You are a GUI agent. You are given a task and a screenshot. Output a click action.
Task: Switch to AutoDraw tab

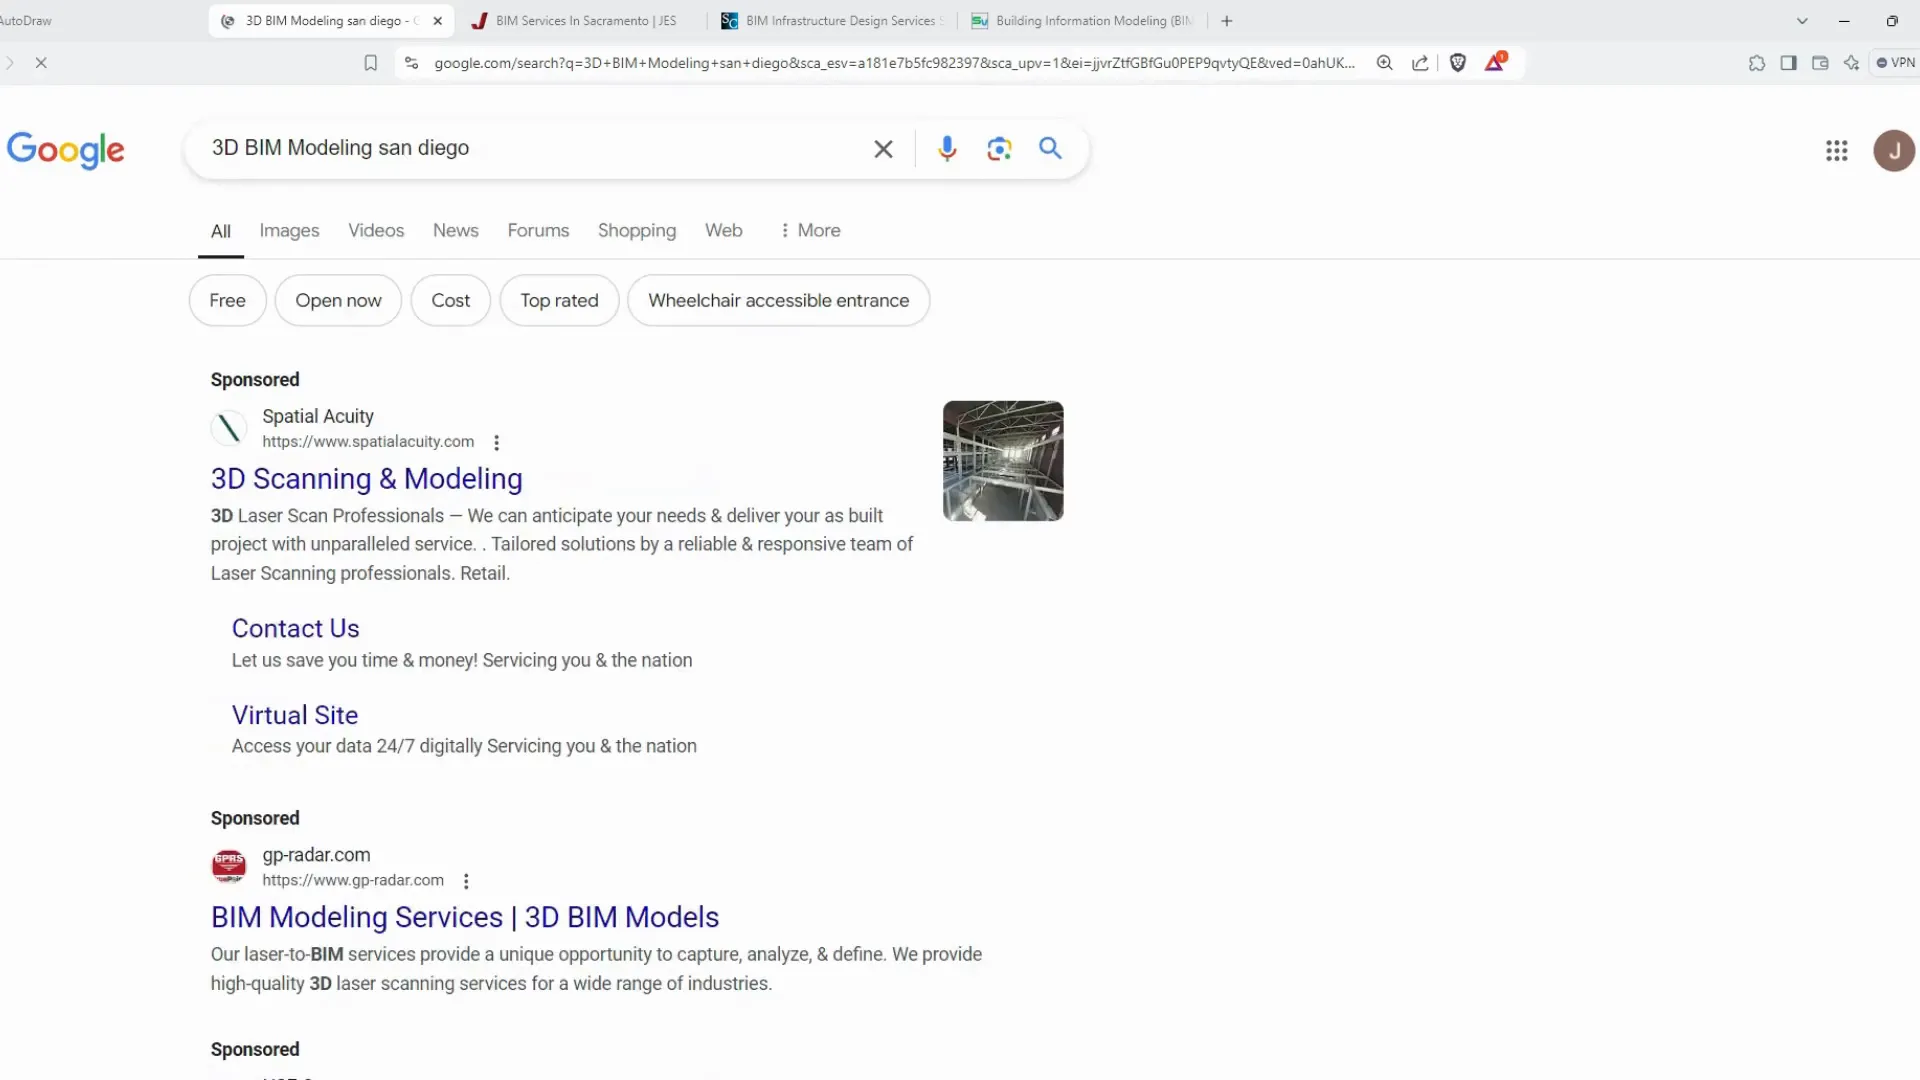pos(26,21)
